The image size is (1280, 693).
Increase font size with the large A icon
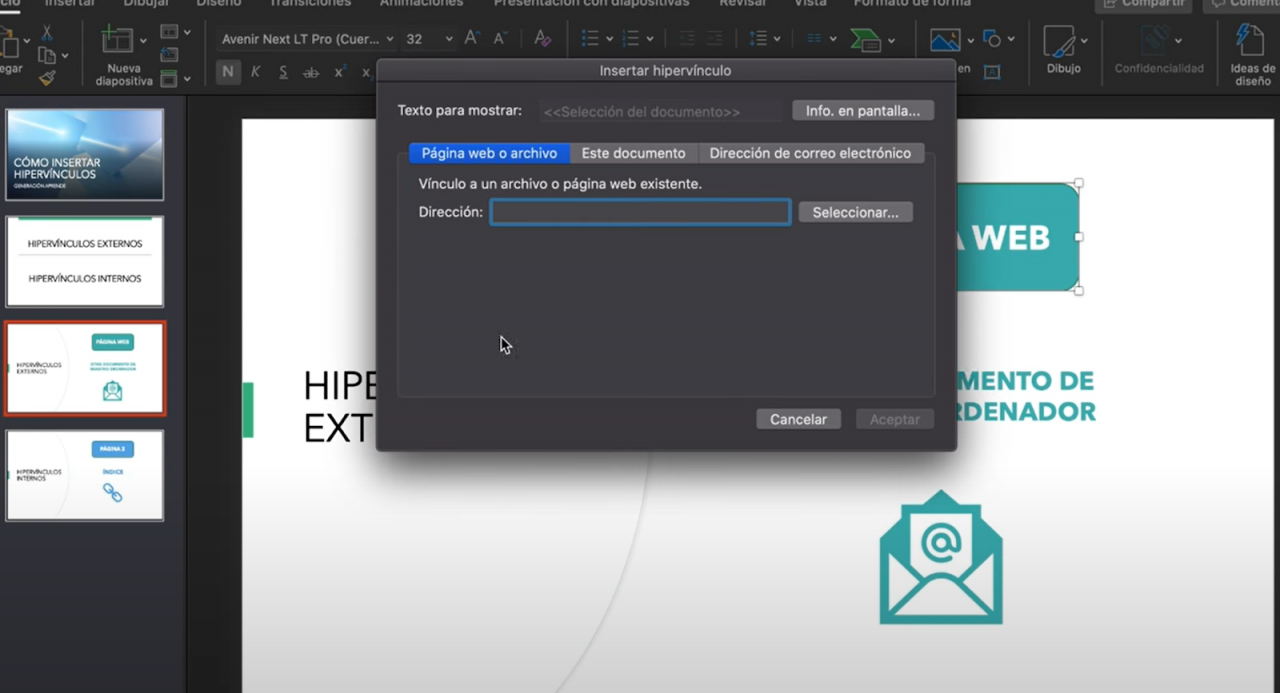coord(472,39)
